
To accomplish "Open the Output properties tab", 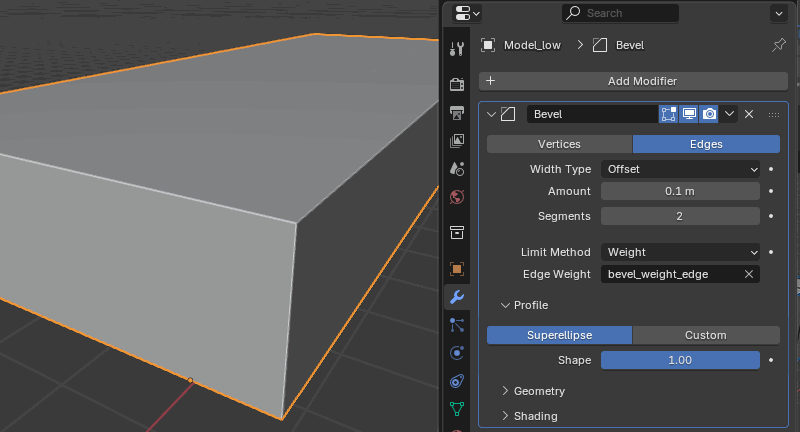I will click(x=457, y=113).
